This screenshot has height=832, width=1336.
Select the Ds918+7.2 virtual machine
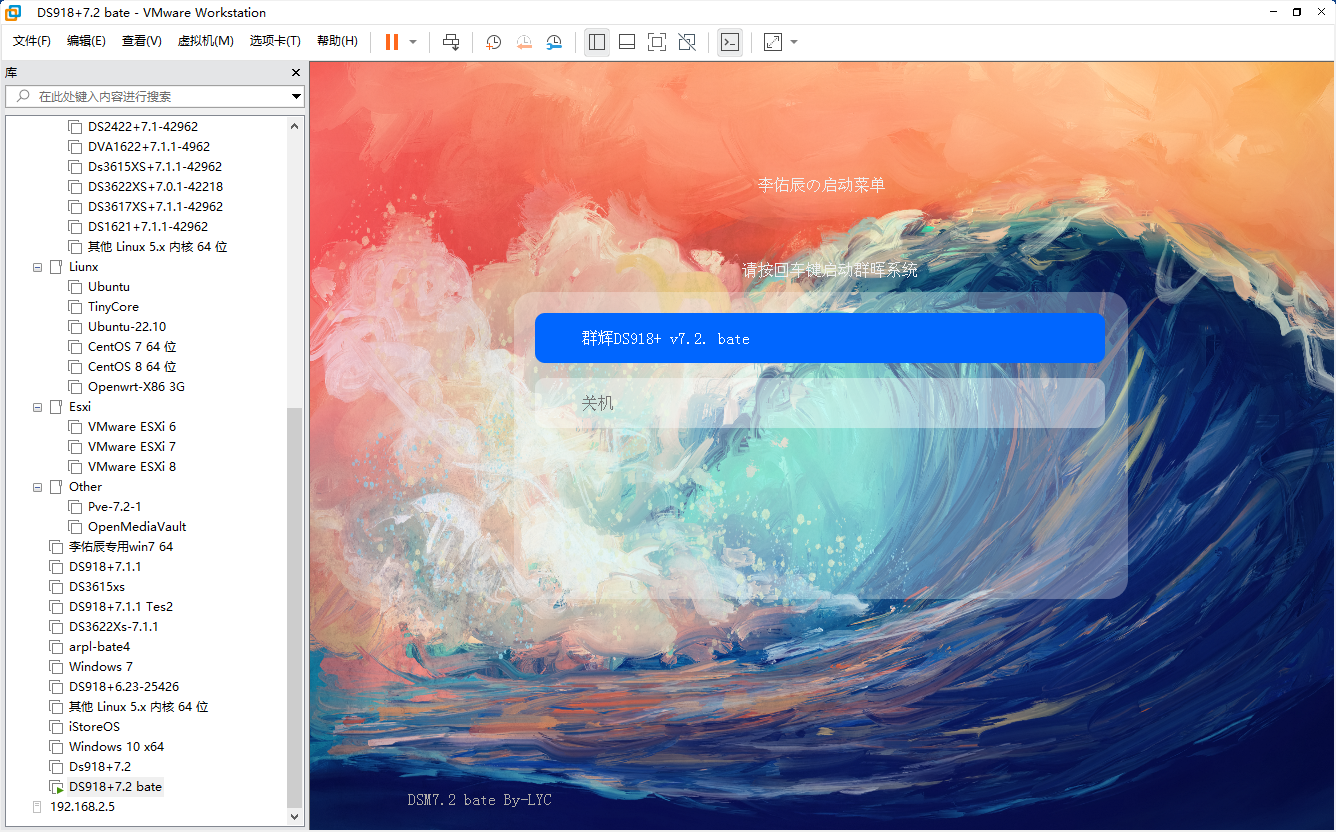[100, 767]
